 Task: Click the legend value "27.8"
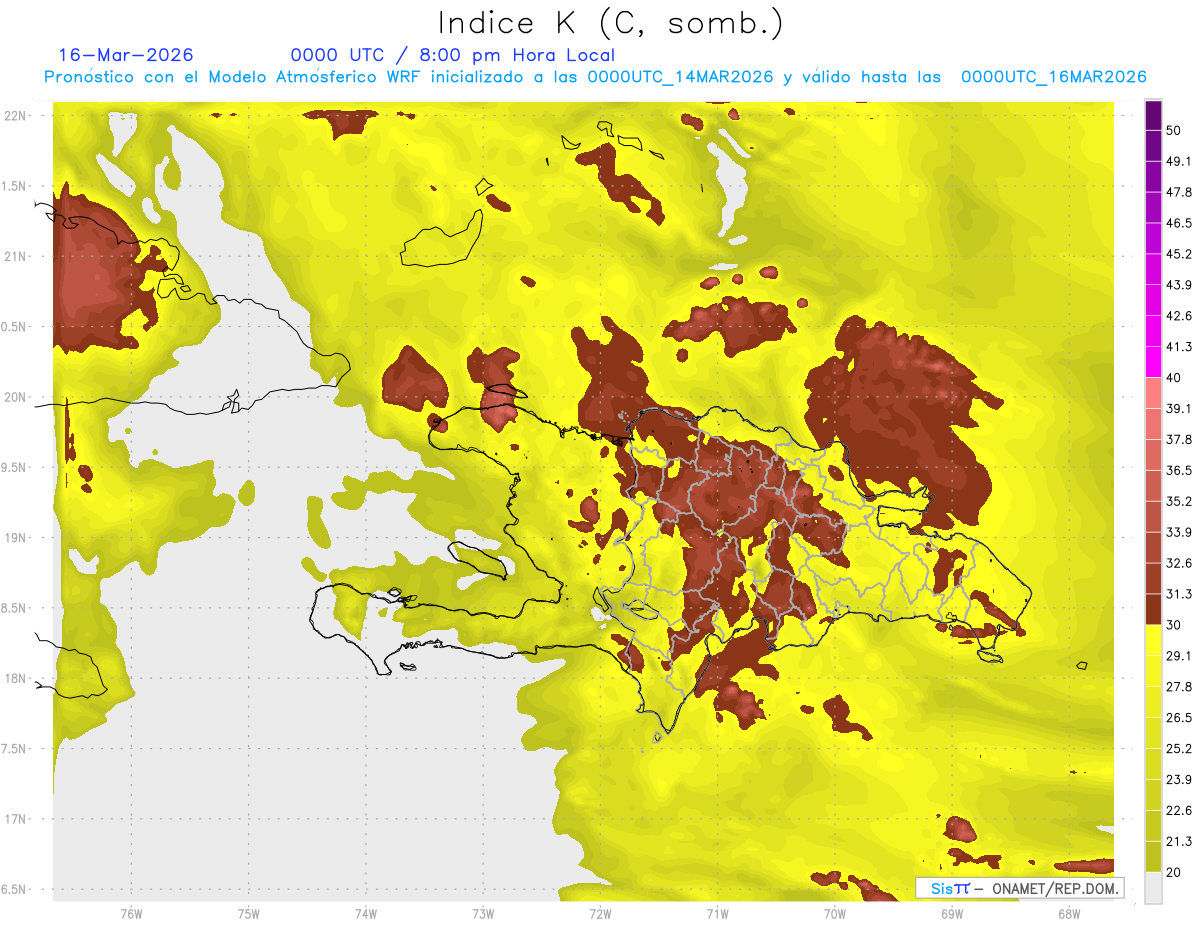pyautogui.click(x=1179, y=687)
